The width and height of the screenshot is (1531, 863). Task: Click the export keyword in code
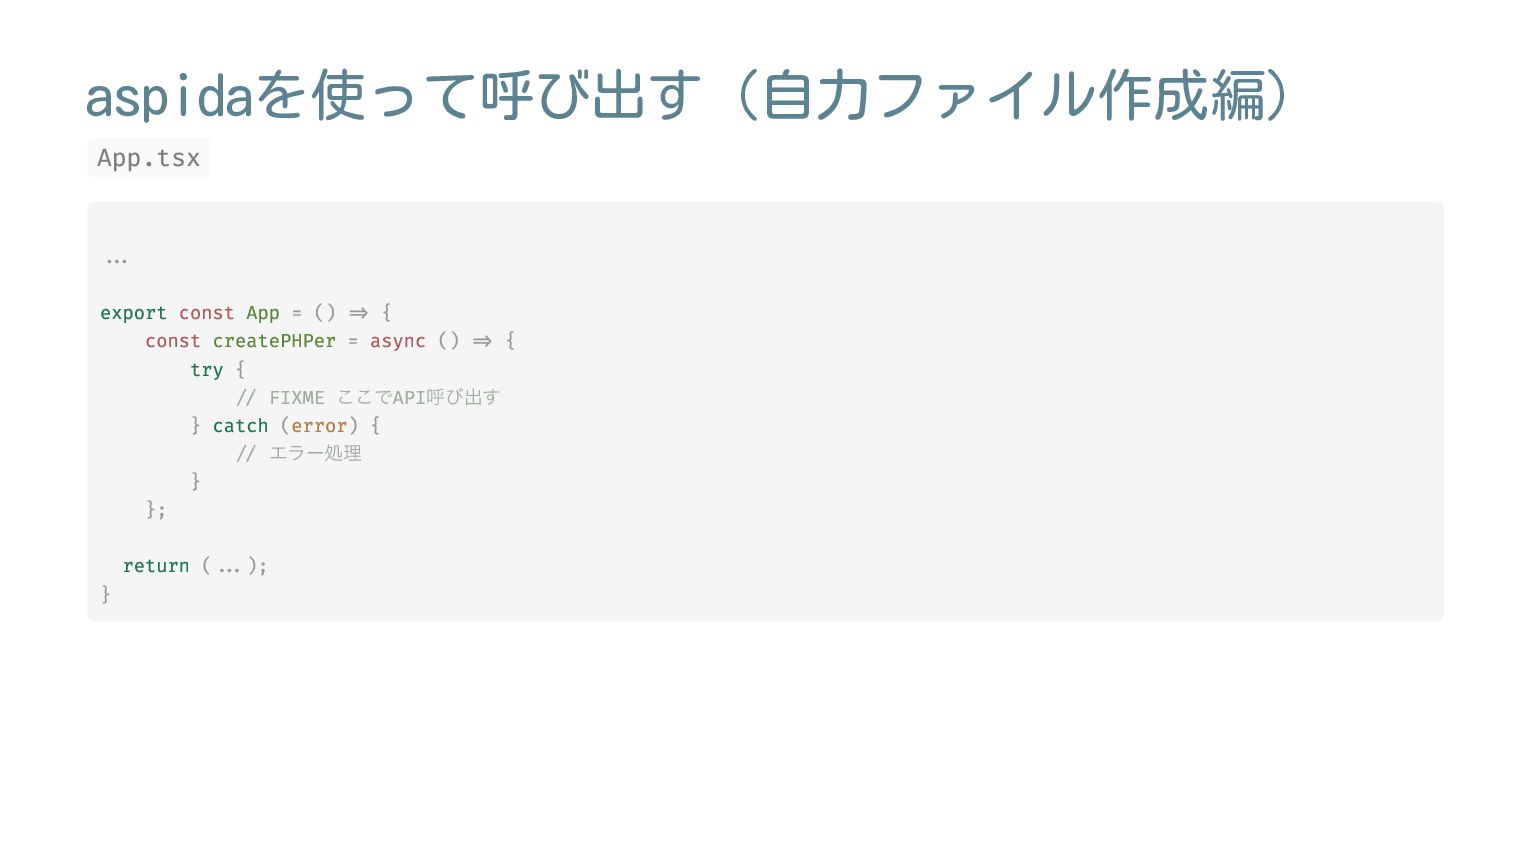pyautogui.click(x=133, y=313)
